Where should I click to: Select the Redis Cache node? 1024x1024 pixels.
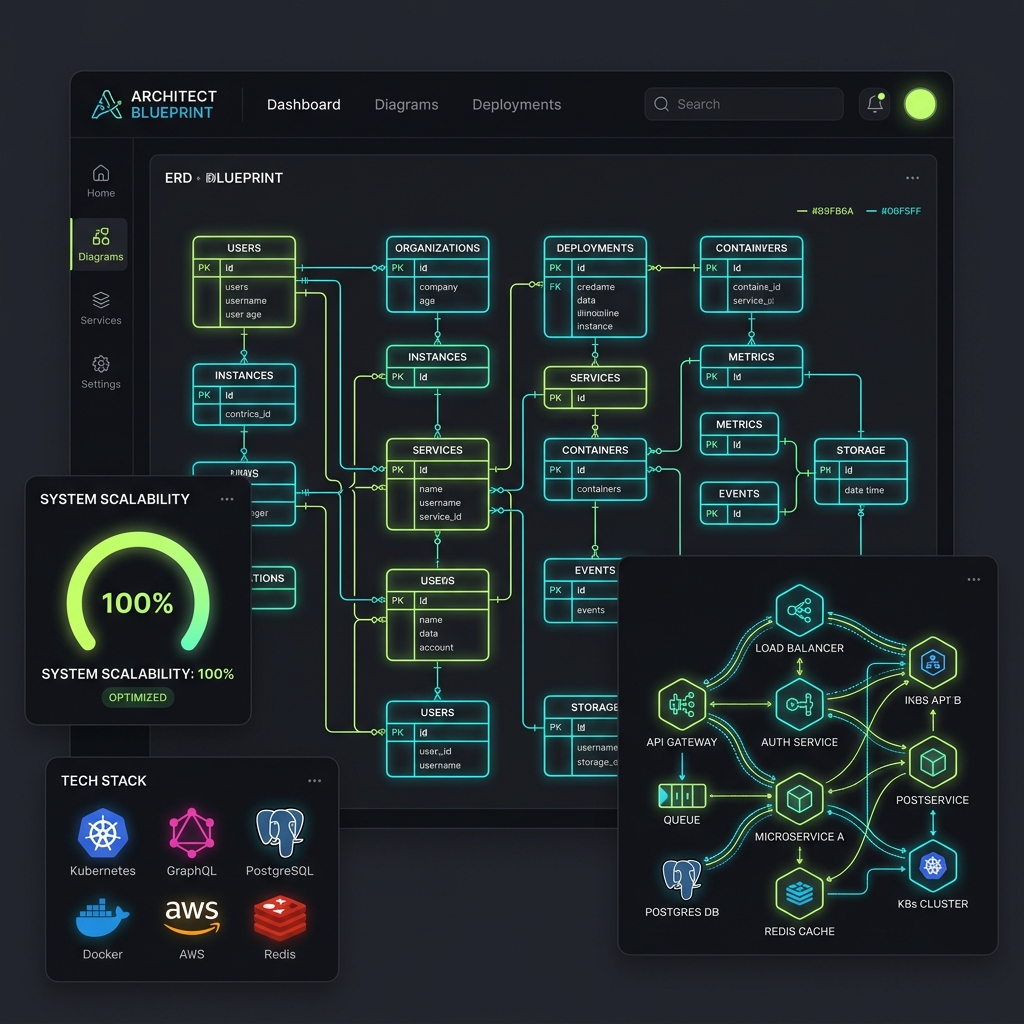tap(799, 893)
